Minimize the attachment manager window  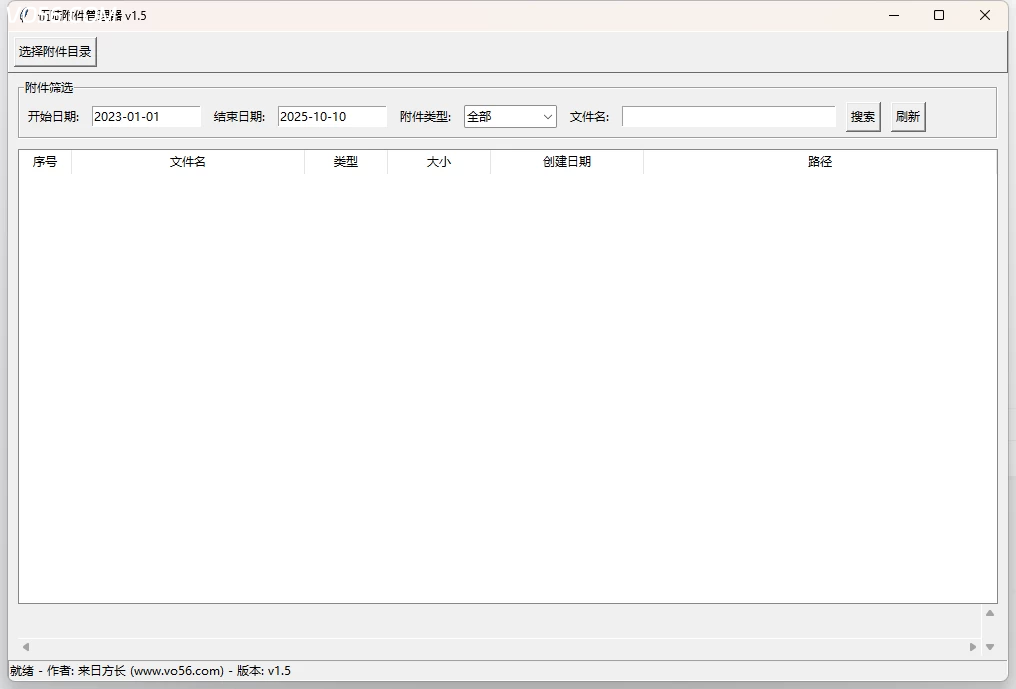pos(893,15)
